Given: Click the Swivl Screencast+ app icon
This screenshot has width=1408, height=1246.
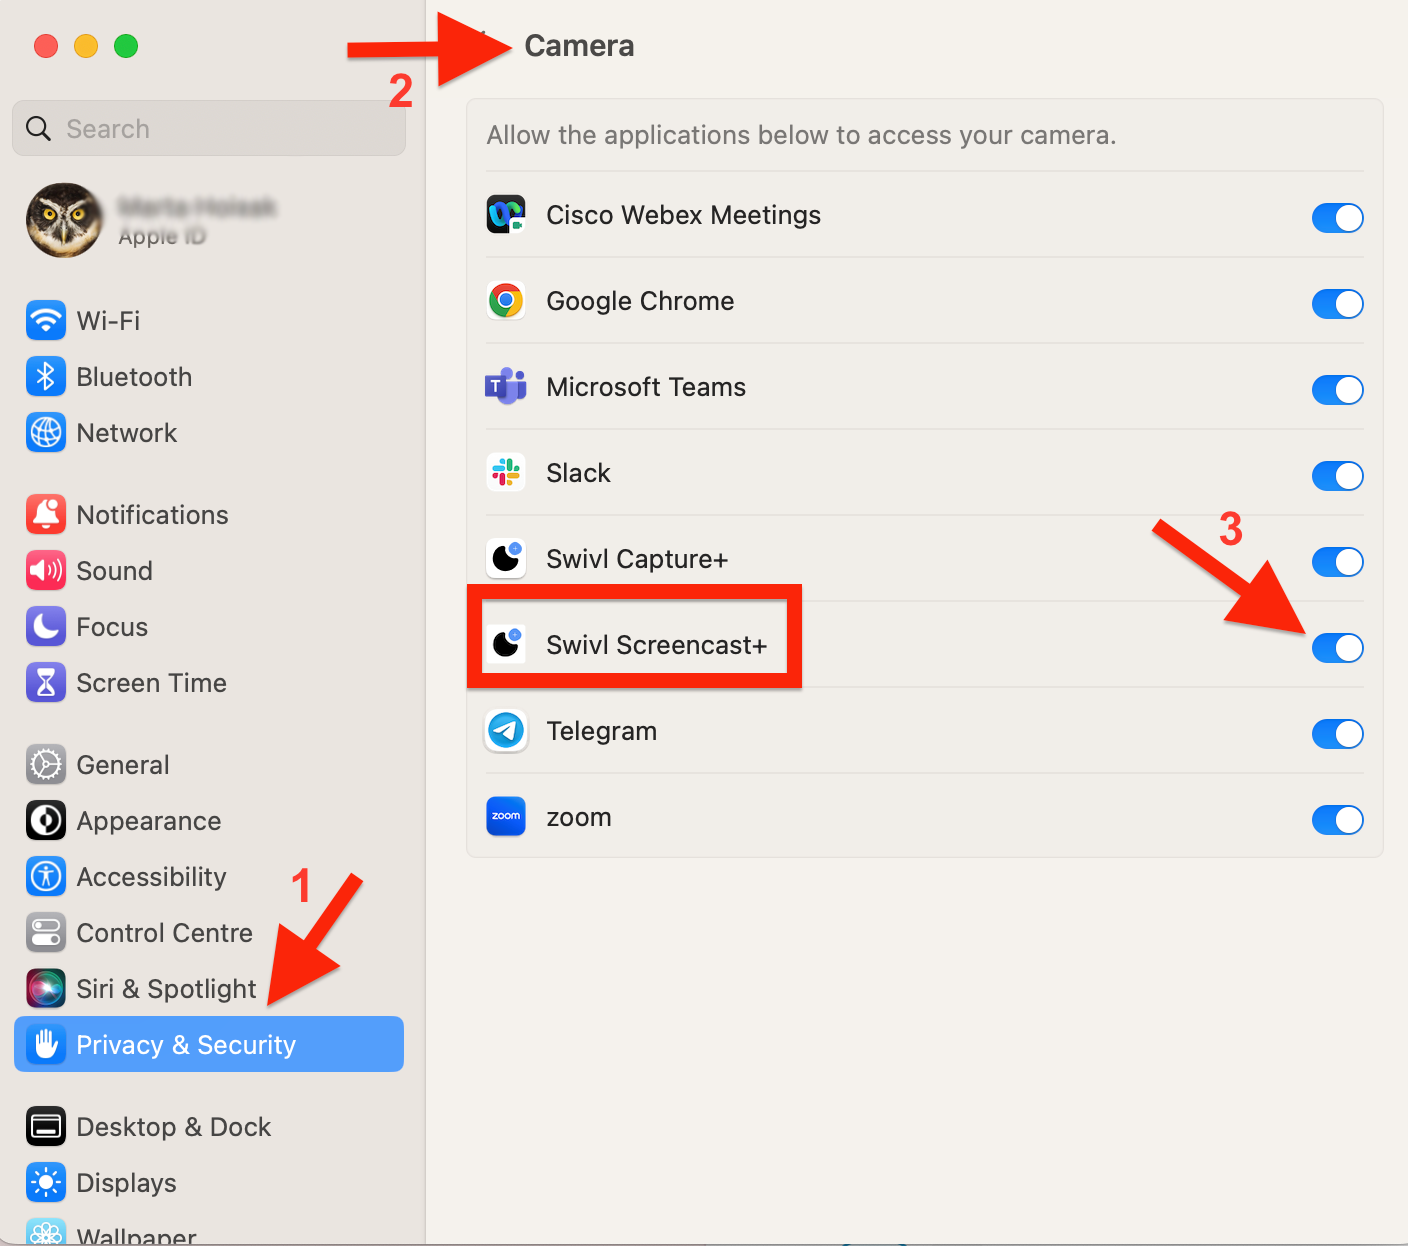Looking at the screenshot, I should click(x=506, y=645).
